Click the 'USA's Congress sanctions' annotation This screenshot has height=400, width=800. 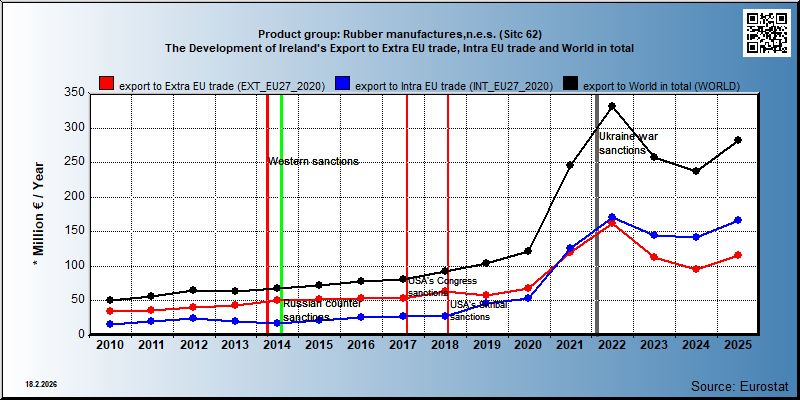[x=442, y=287]
